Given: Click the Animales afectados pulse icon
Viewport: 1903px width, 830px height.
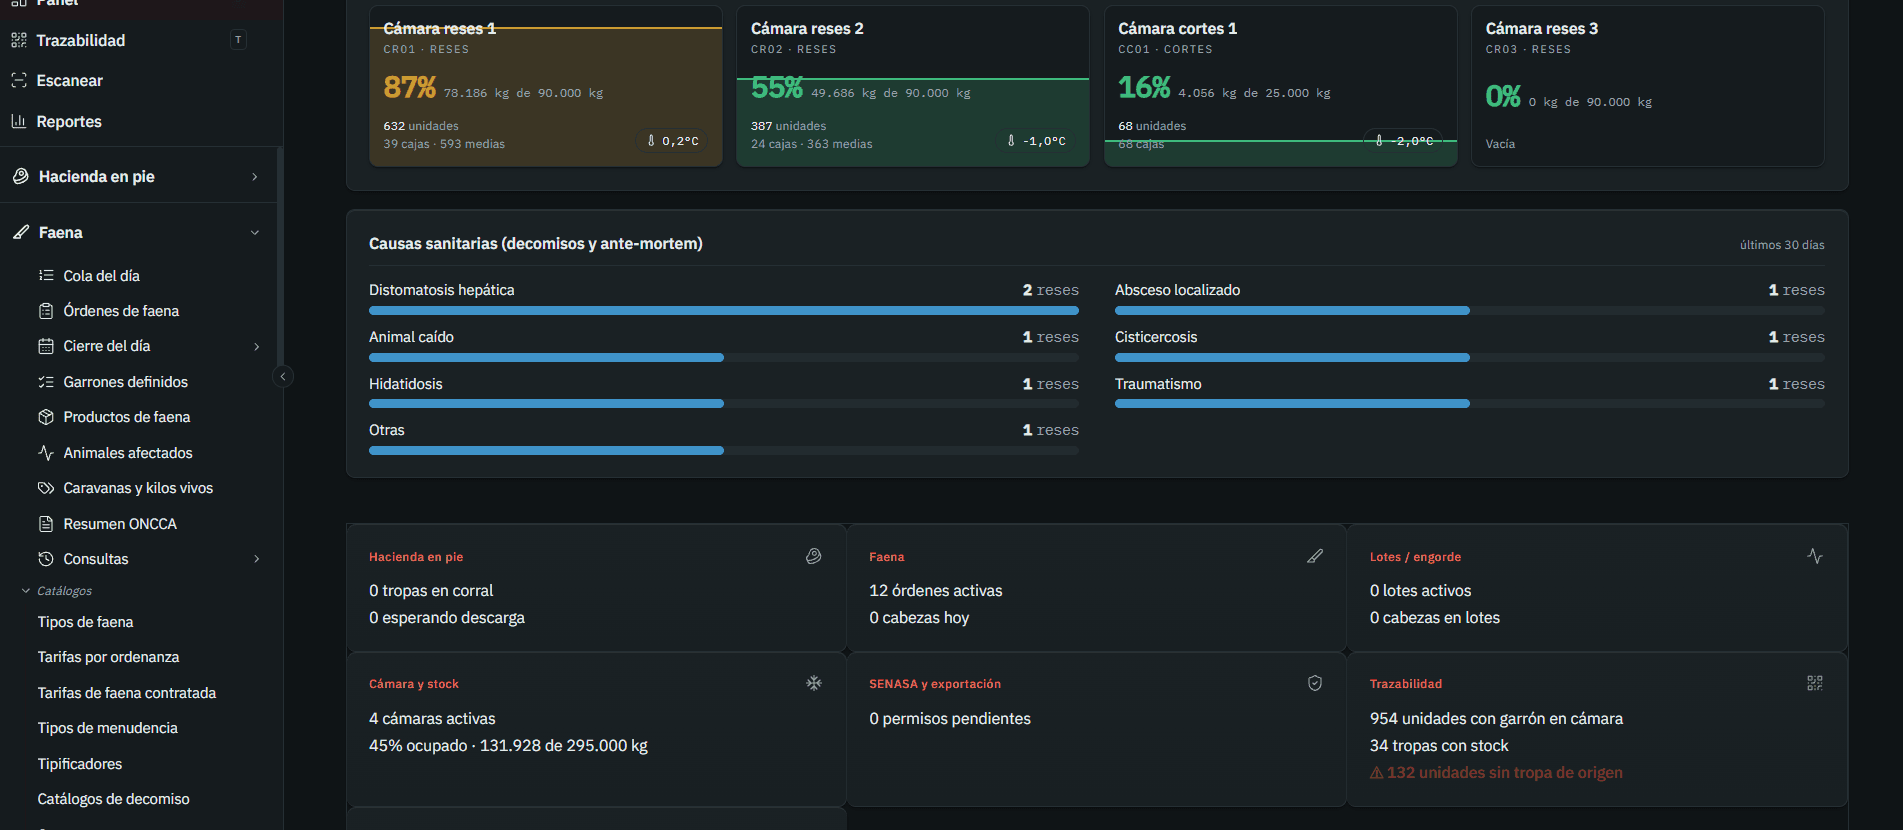Looking at the screenshot, I should pos(46,453).
